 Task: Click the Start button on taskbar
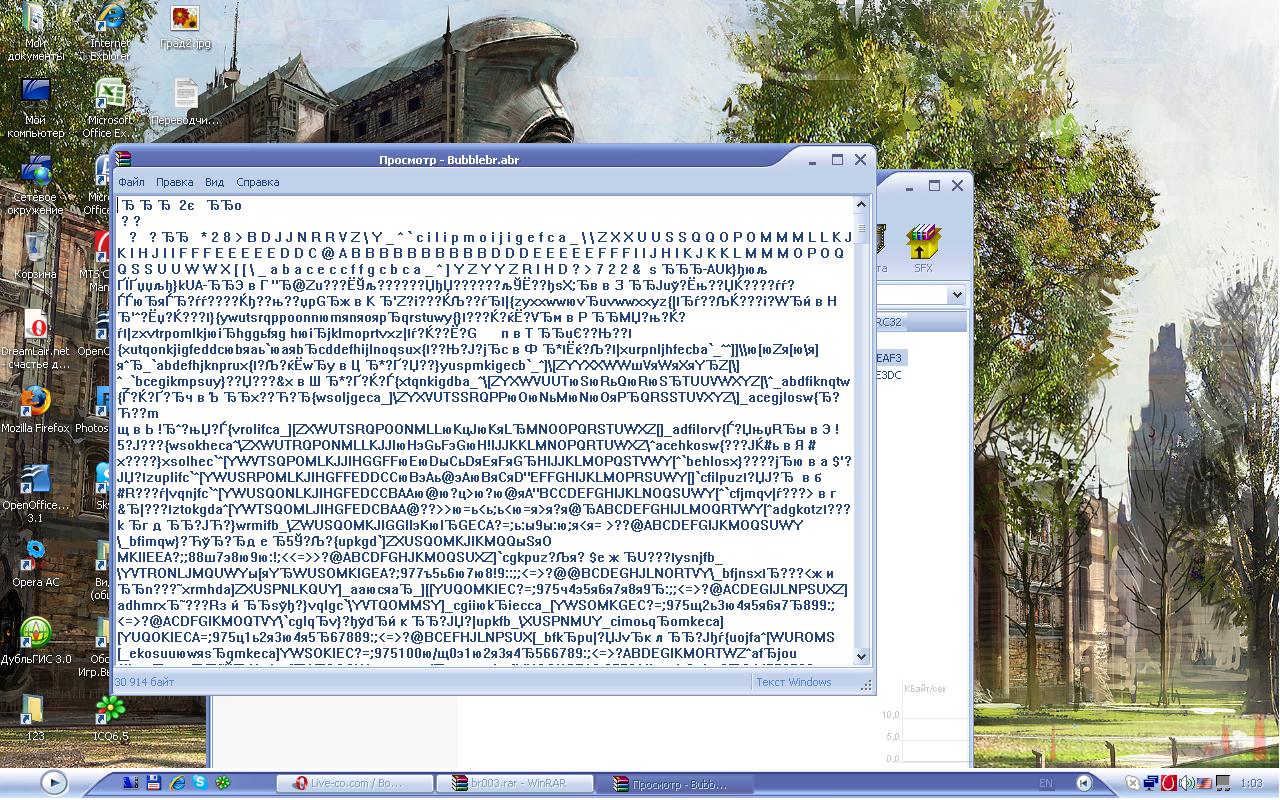[x=54, y=783]
